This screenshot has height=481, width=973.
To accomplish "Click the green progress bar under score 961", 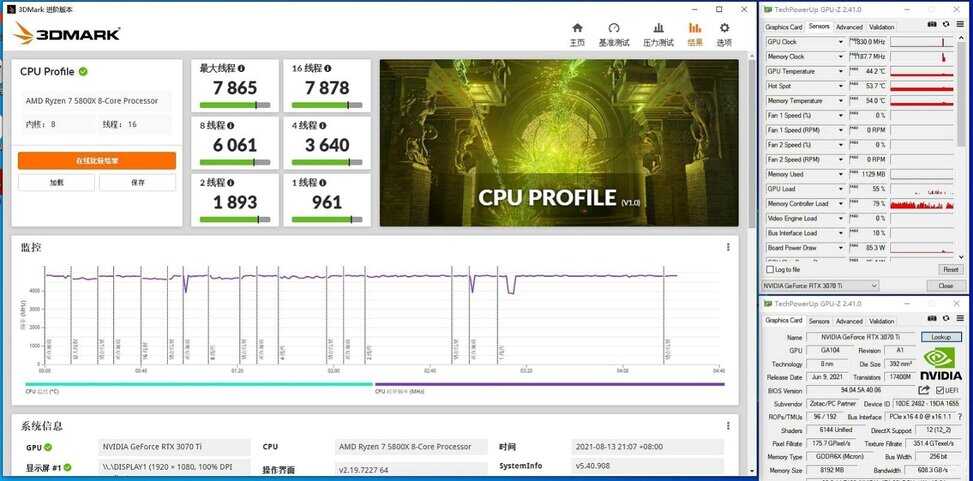I will click(x=327, y=219).
